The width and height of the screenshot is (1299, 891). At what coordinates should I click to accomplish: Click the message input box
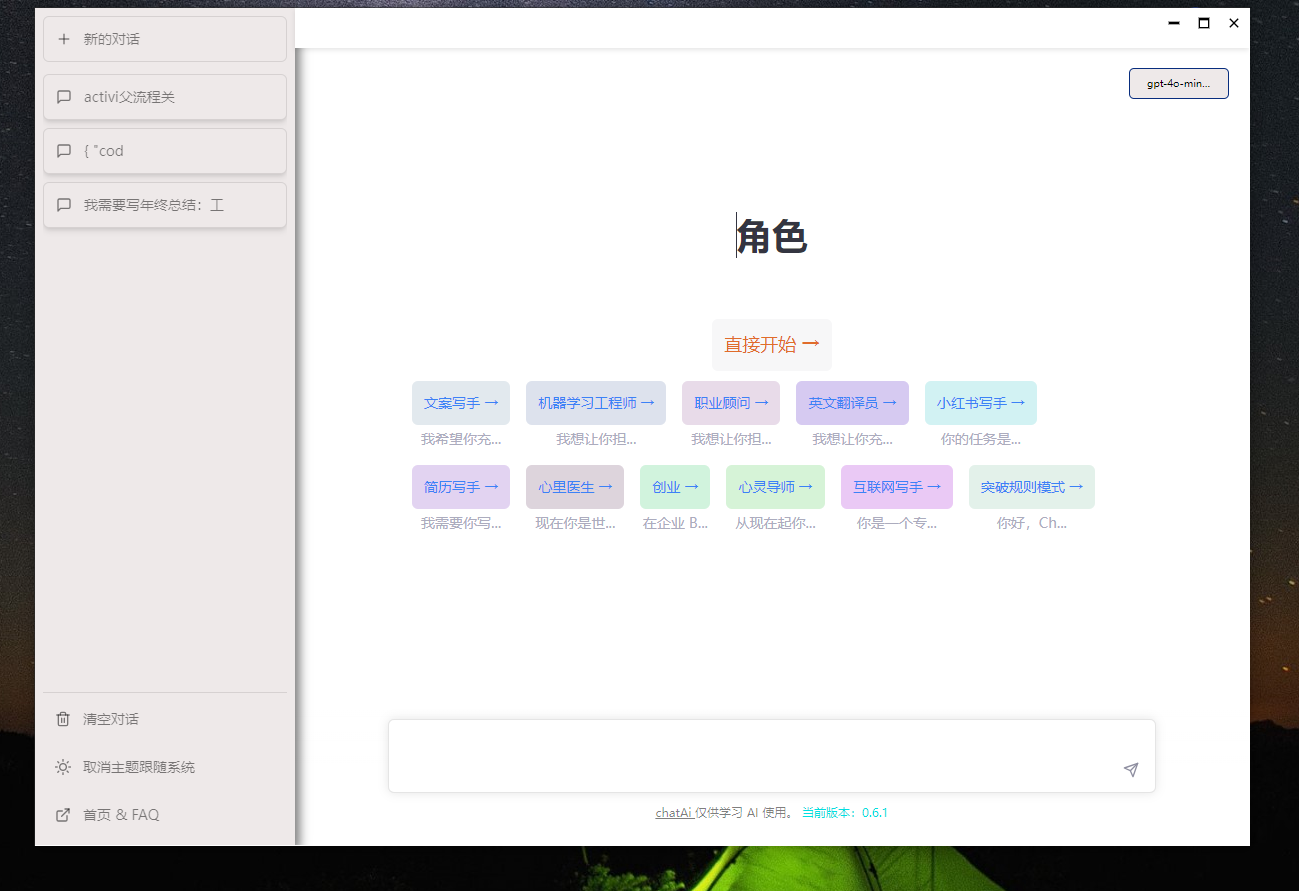(772, 756)
